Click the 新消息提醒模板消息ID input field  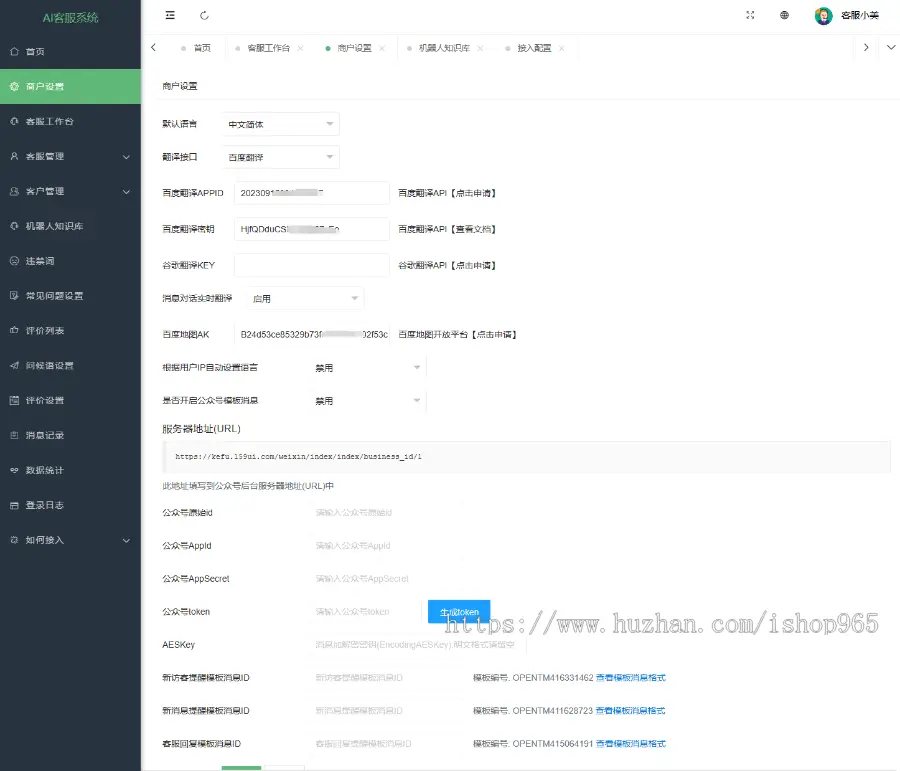pos(387,711)
